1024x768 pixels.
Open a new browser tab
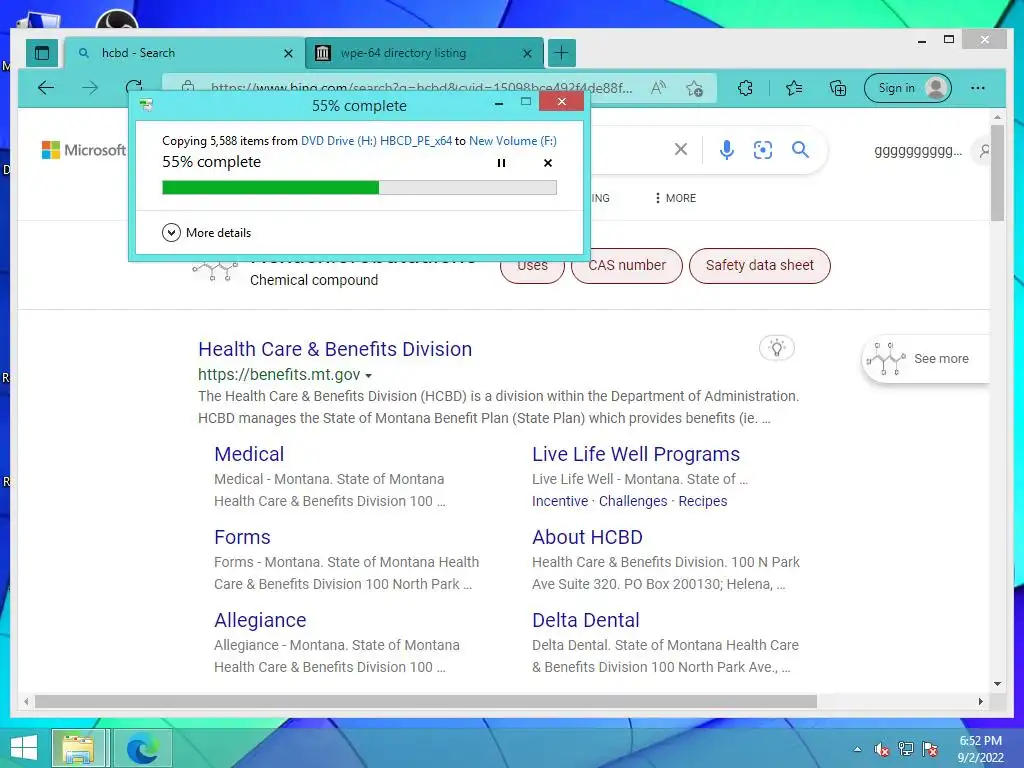click(562, 53)
